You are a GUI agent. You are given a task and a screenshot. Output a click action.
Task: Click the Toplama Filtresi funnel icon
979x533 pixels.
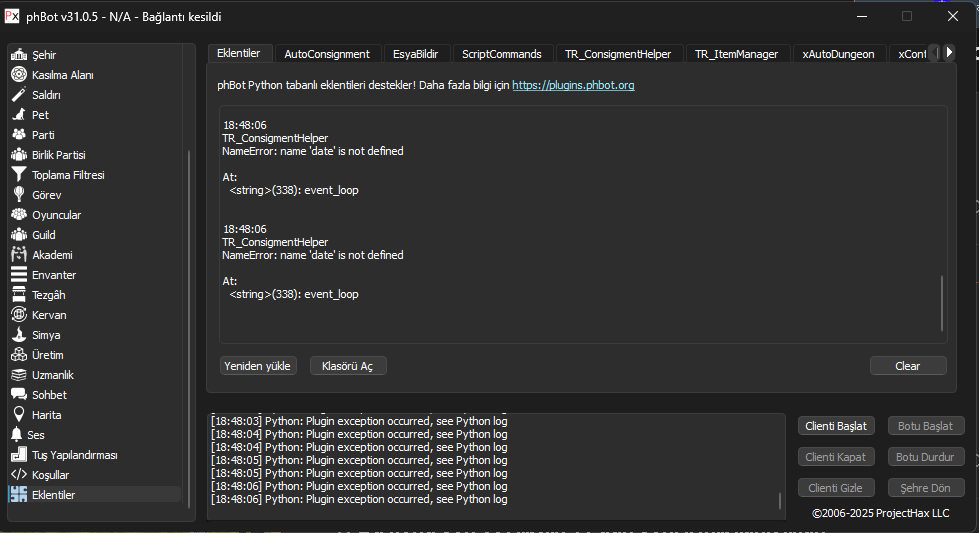(x=18, y=175)
